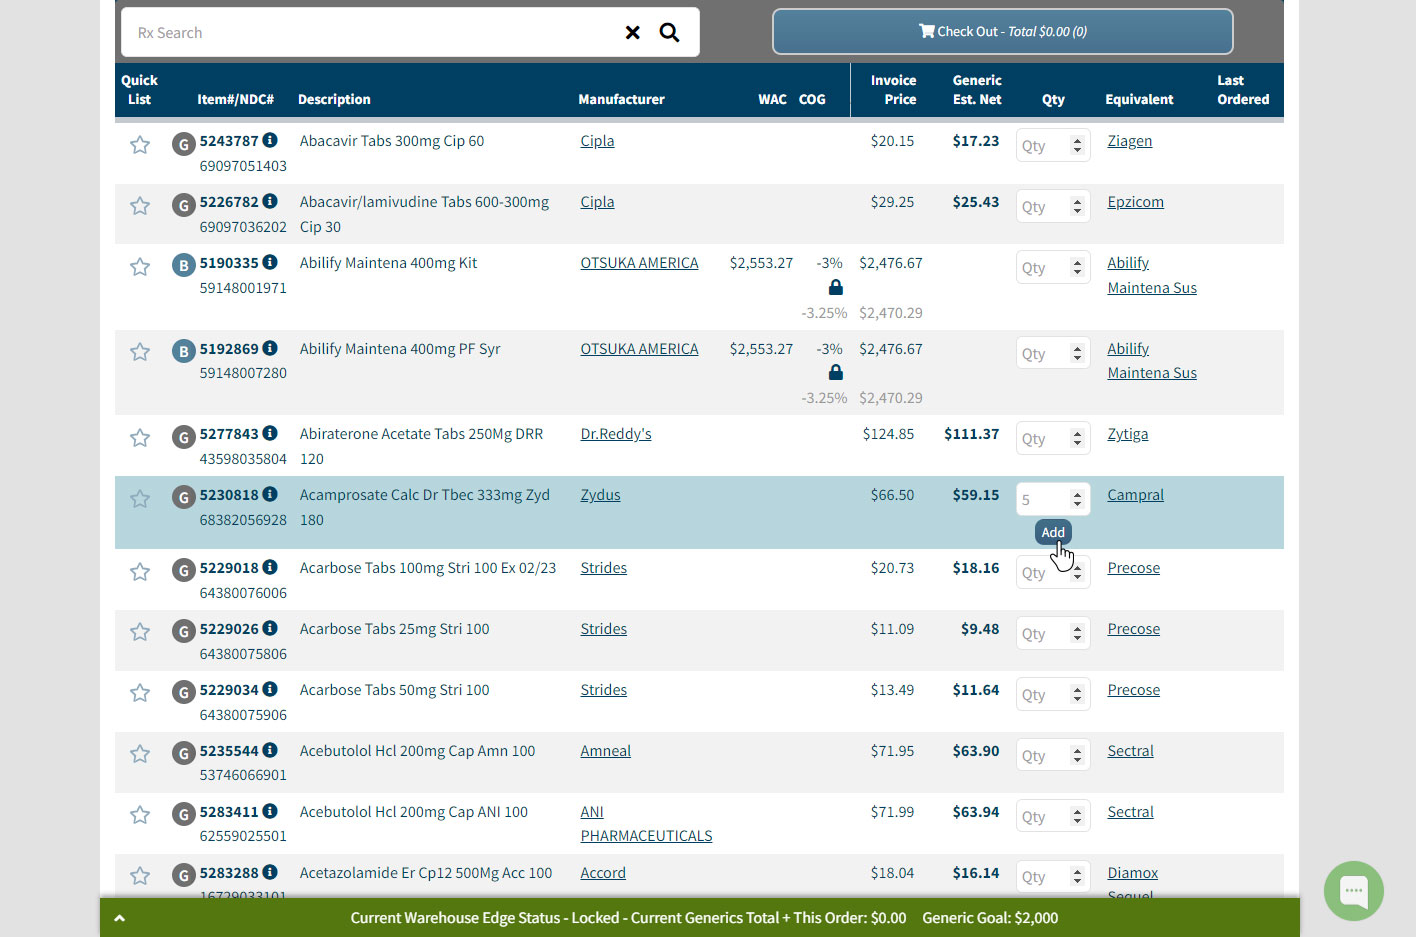Adjust Qty stepper for Acarbose Tabs 25mg
The height and width of the screenshot is (937, 1416).
pyautogui.click(x=1077, y=634)
